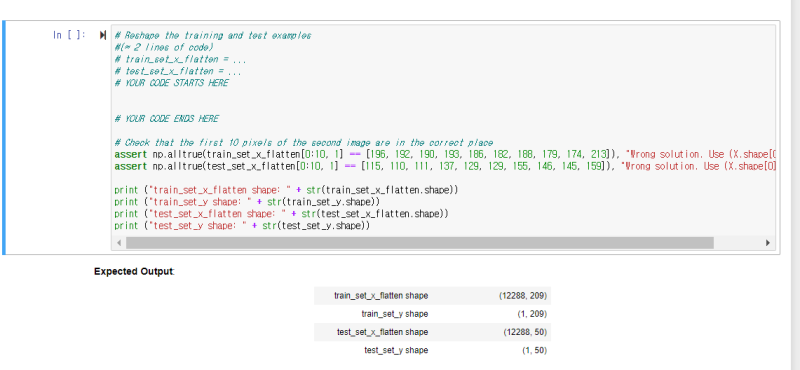Viewport: 800px width, 370px height.
Task: Click the table cell 'test_set_y shape'
Action: click(396, 351)
